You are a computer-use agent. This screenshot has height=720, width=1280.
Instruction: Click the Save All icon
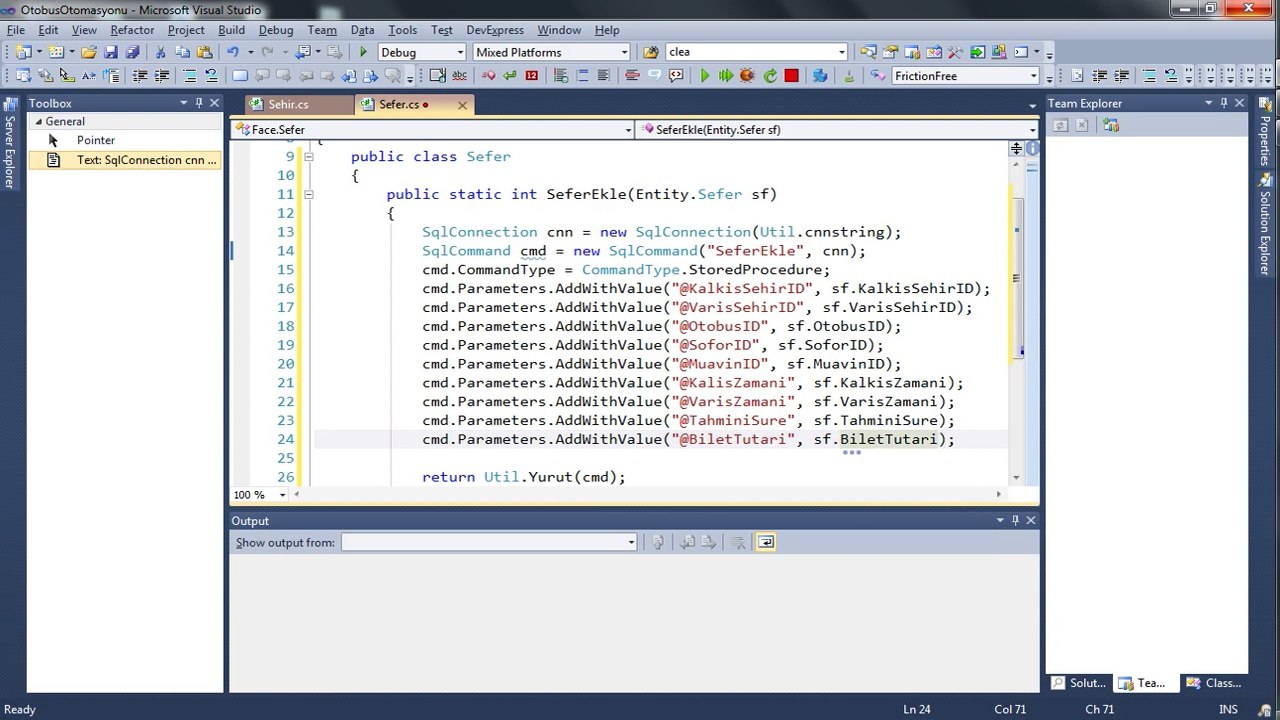click(132, 52)
